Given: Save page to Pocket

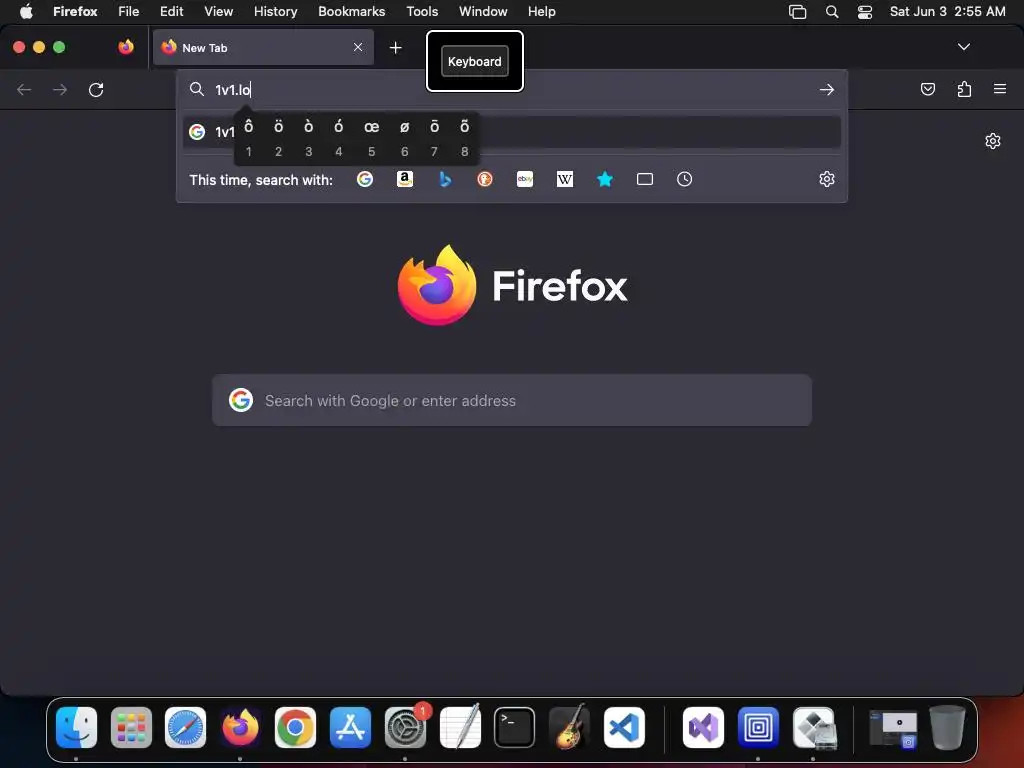Looking at the screenshot, I should (x=927, y=89).
